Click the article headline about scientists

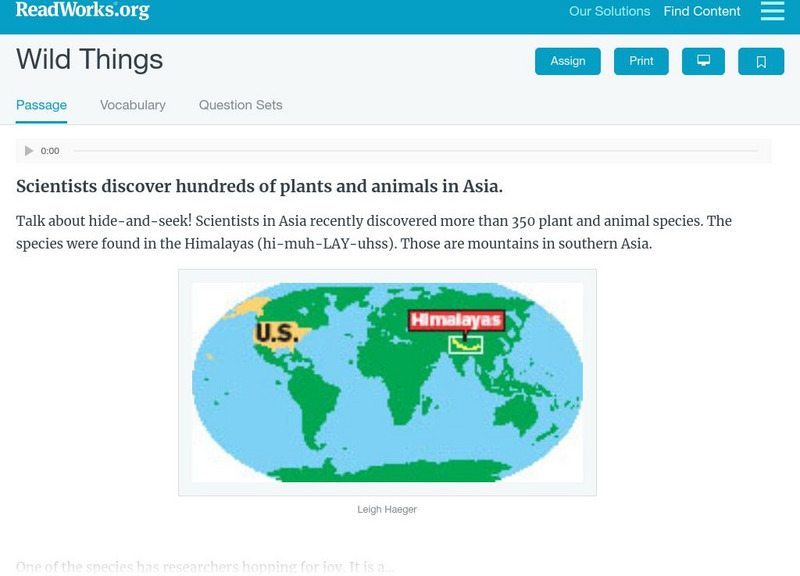(259, 186)
